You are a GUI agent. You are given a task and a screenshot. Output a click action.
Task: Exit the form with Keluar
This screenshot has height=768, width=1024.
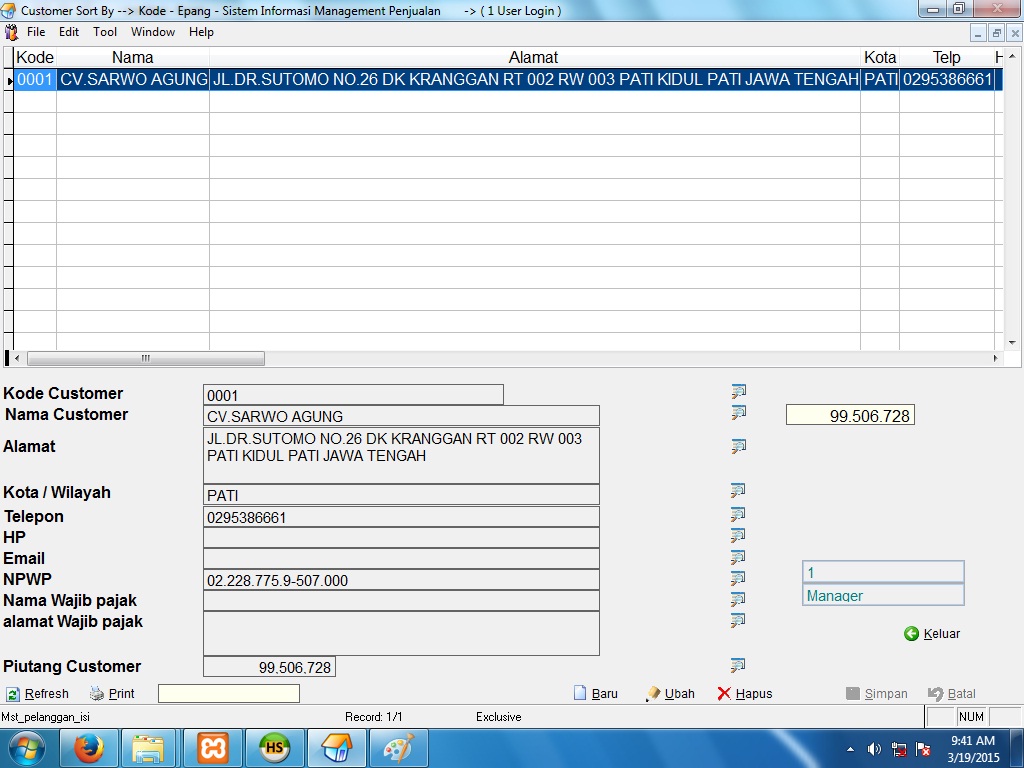932,633
